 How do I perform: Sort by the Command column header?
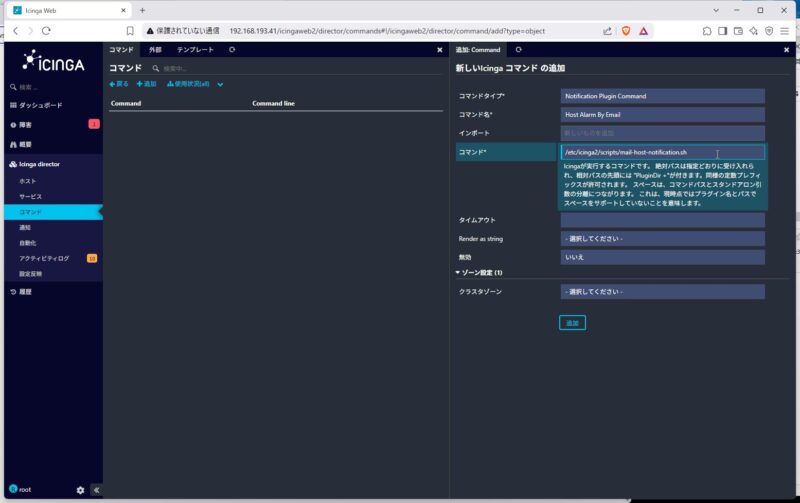point(126,104)
